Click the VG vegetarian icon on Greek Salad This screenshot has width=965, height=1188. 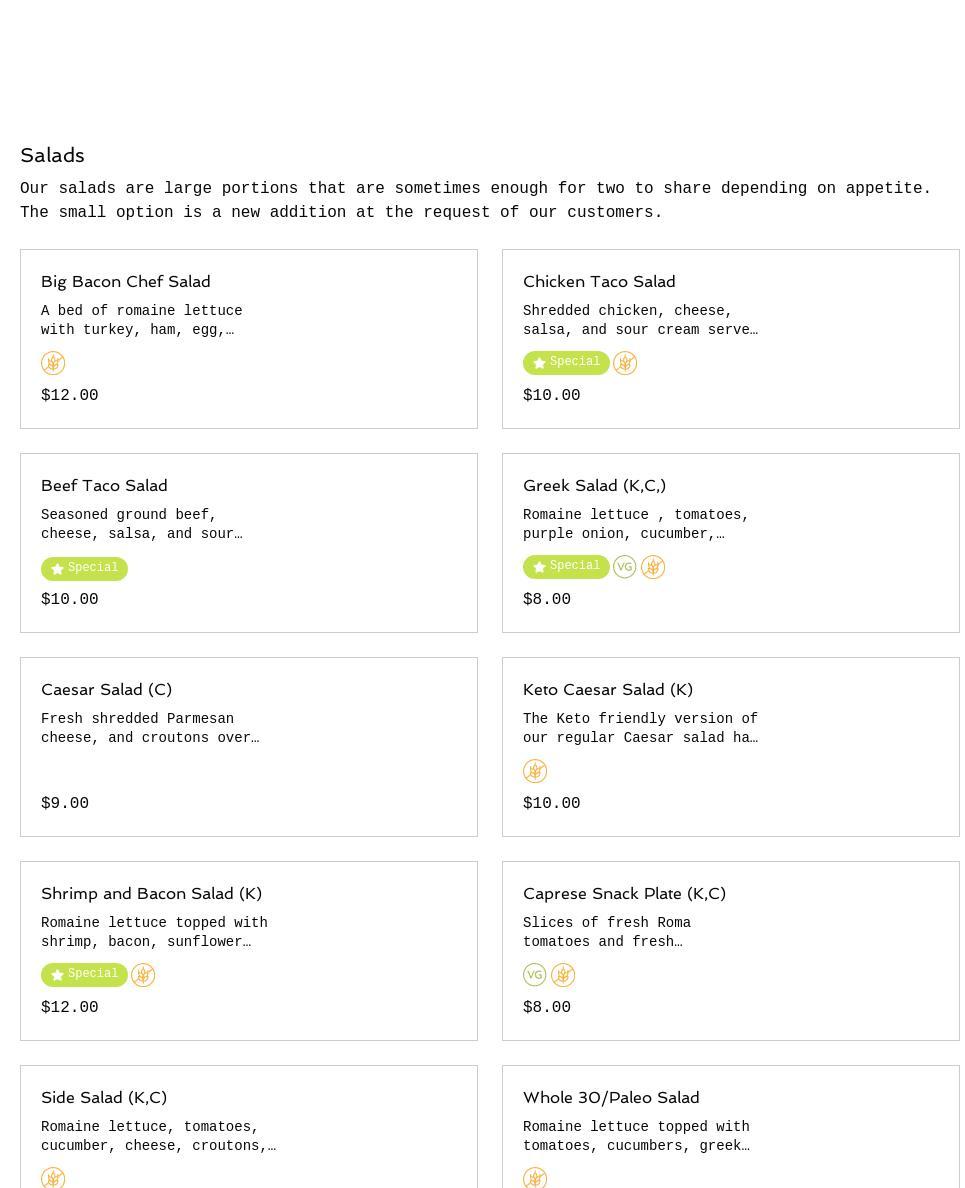click(x=625, y=567)
